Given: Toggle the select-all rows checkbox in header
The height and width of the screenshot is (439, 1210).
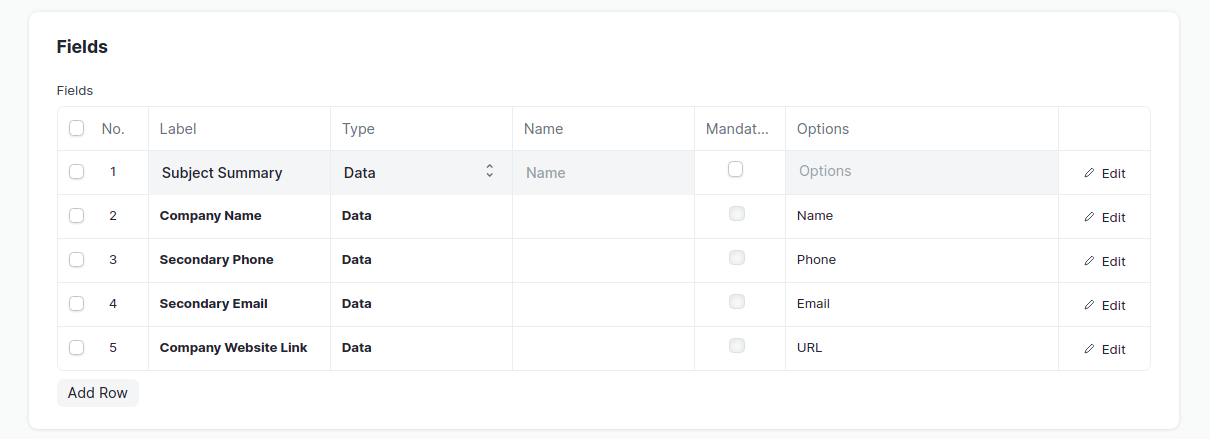Looking at the screenshot, I should 76,128.
